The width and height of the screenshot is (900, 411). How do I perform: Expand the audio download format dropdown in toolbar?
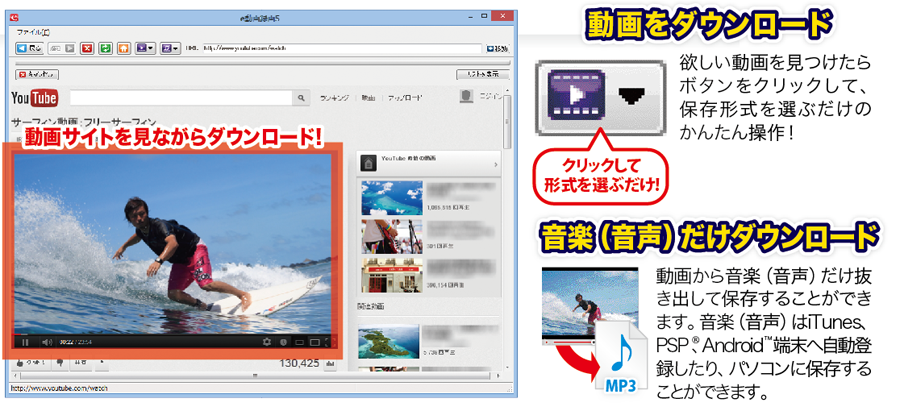click(172, 48)
